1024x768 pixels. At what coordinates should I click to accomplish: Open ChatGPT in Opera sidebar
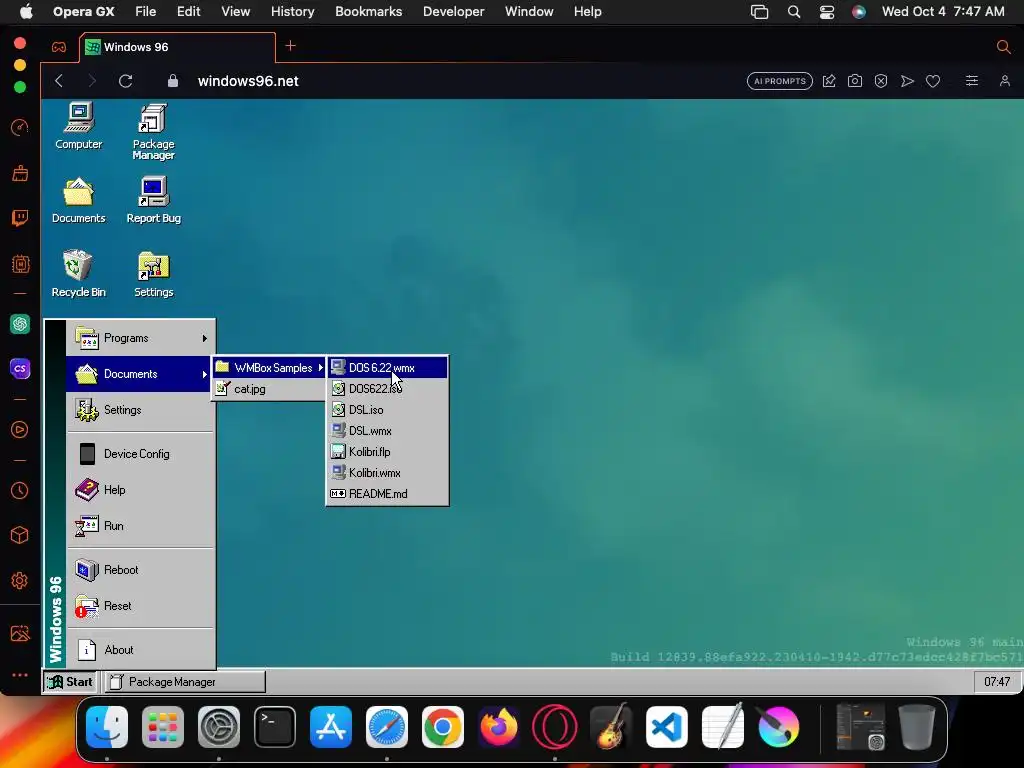20,324
